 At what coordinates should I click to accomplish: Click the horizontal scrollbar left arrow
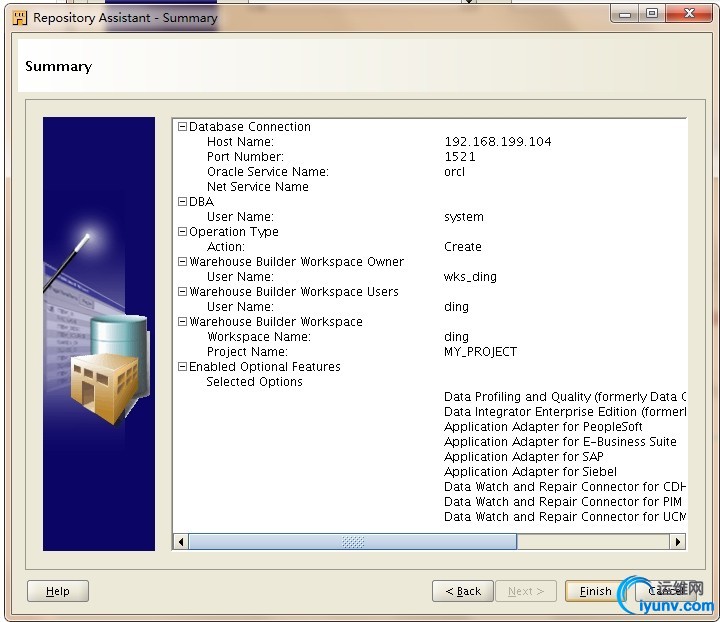click(181, 542)
